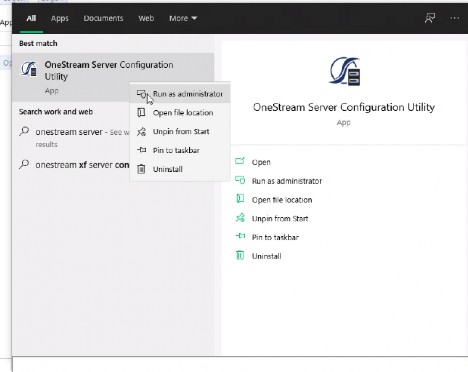Select Pin to taskbar in context menu
Viewport: 468px width, 372px height.
(x=180, y=150)
